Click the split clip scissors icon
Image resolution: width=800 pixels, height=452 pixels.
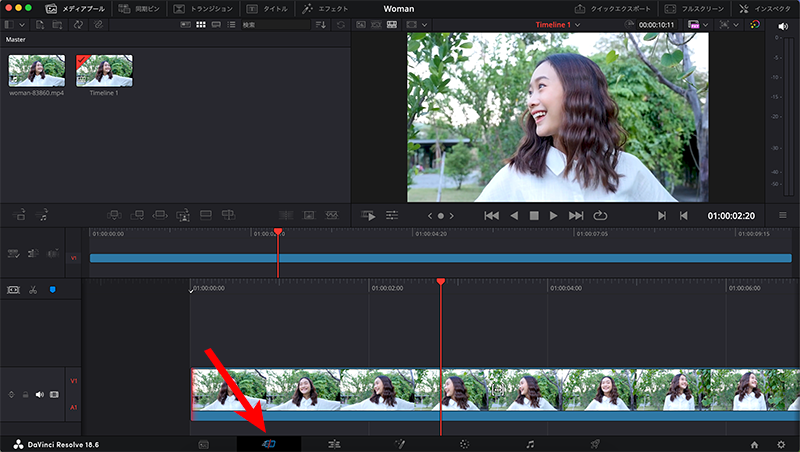33,290
